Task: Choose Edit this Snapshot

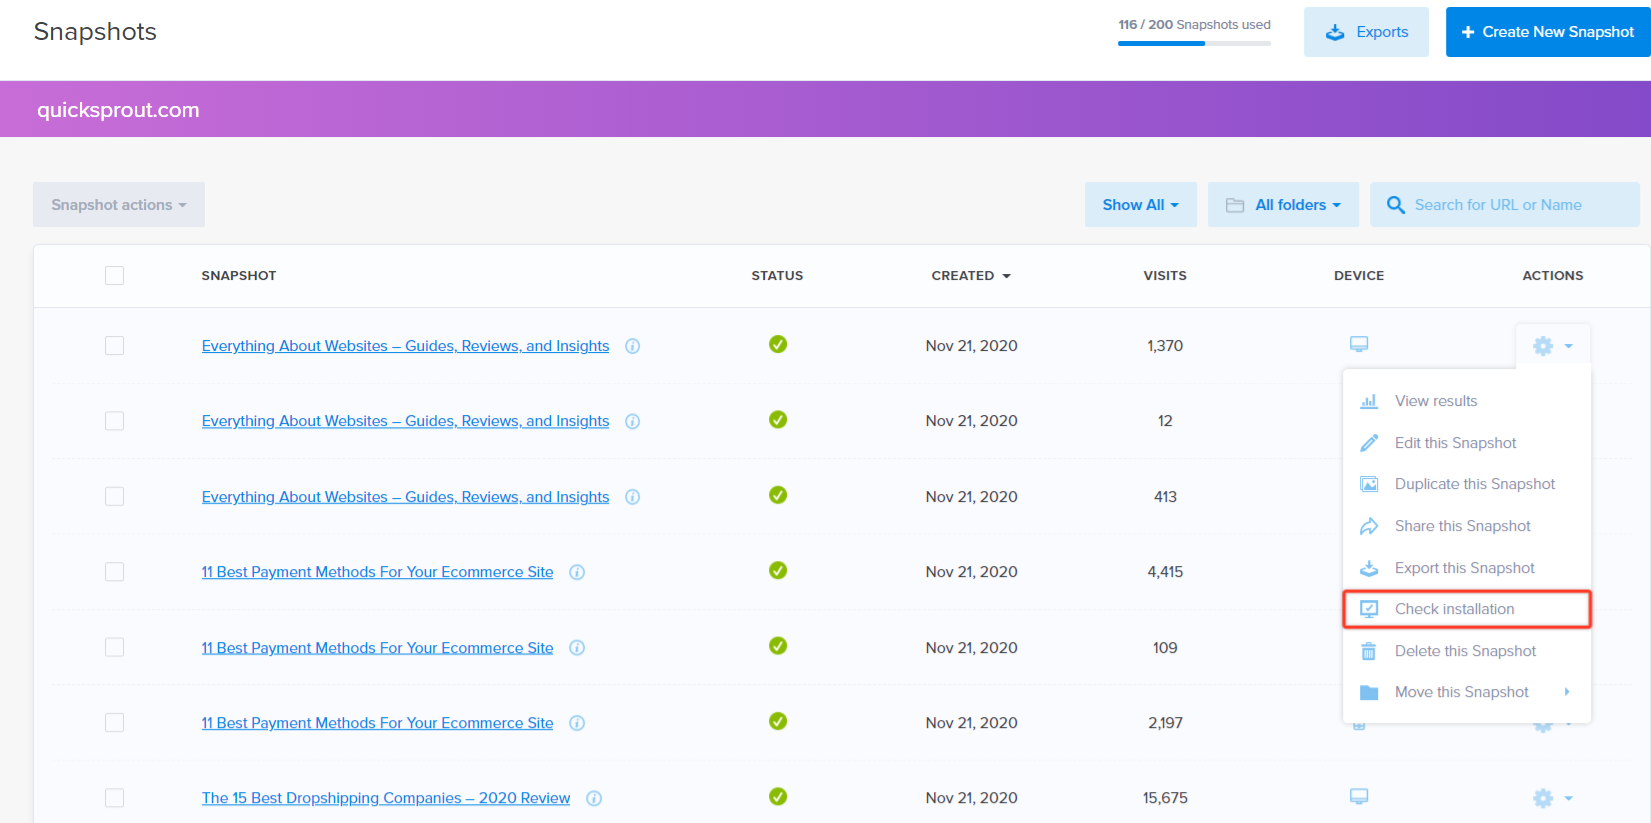Action: pos(1466,443)
